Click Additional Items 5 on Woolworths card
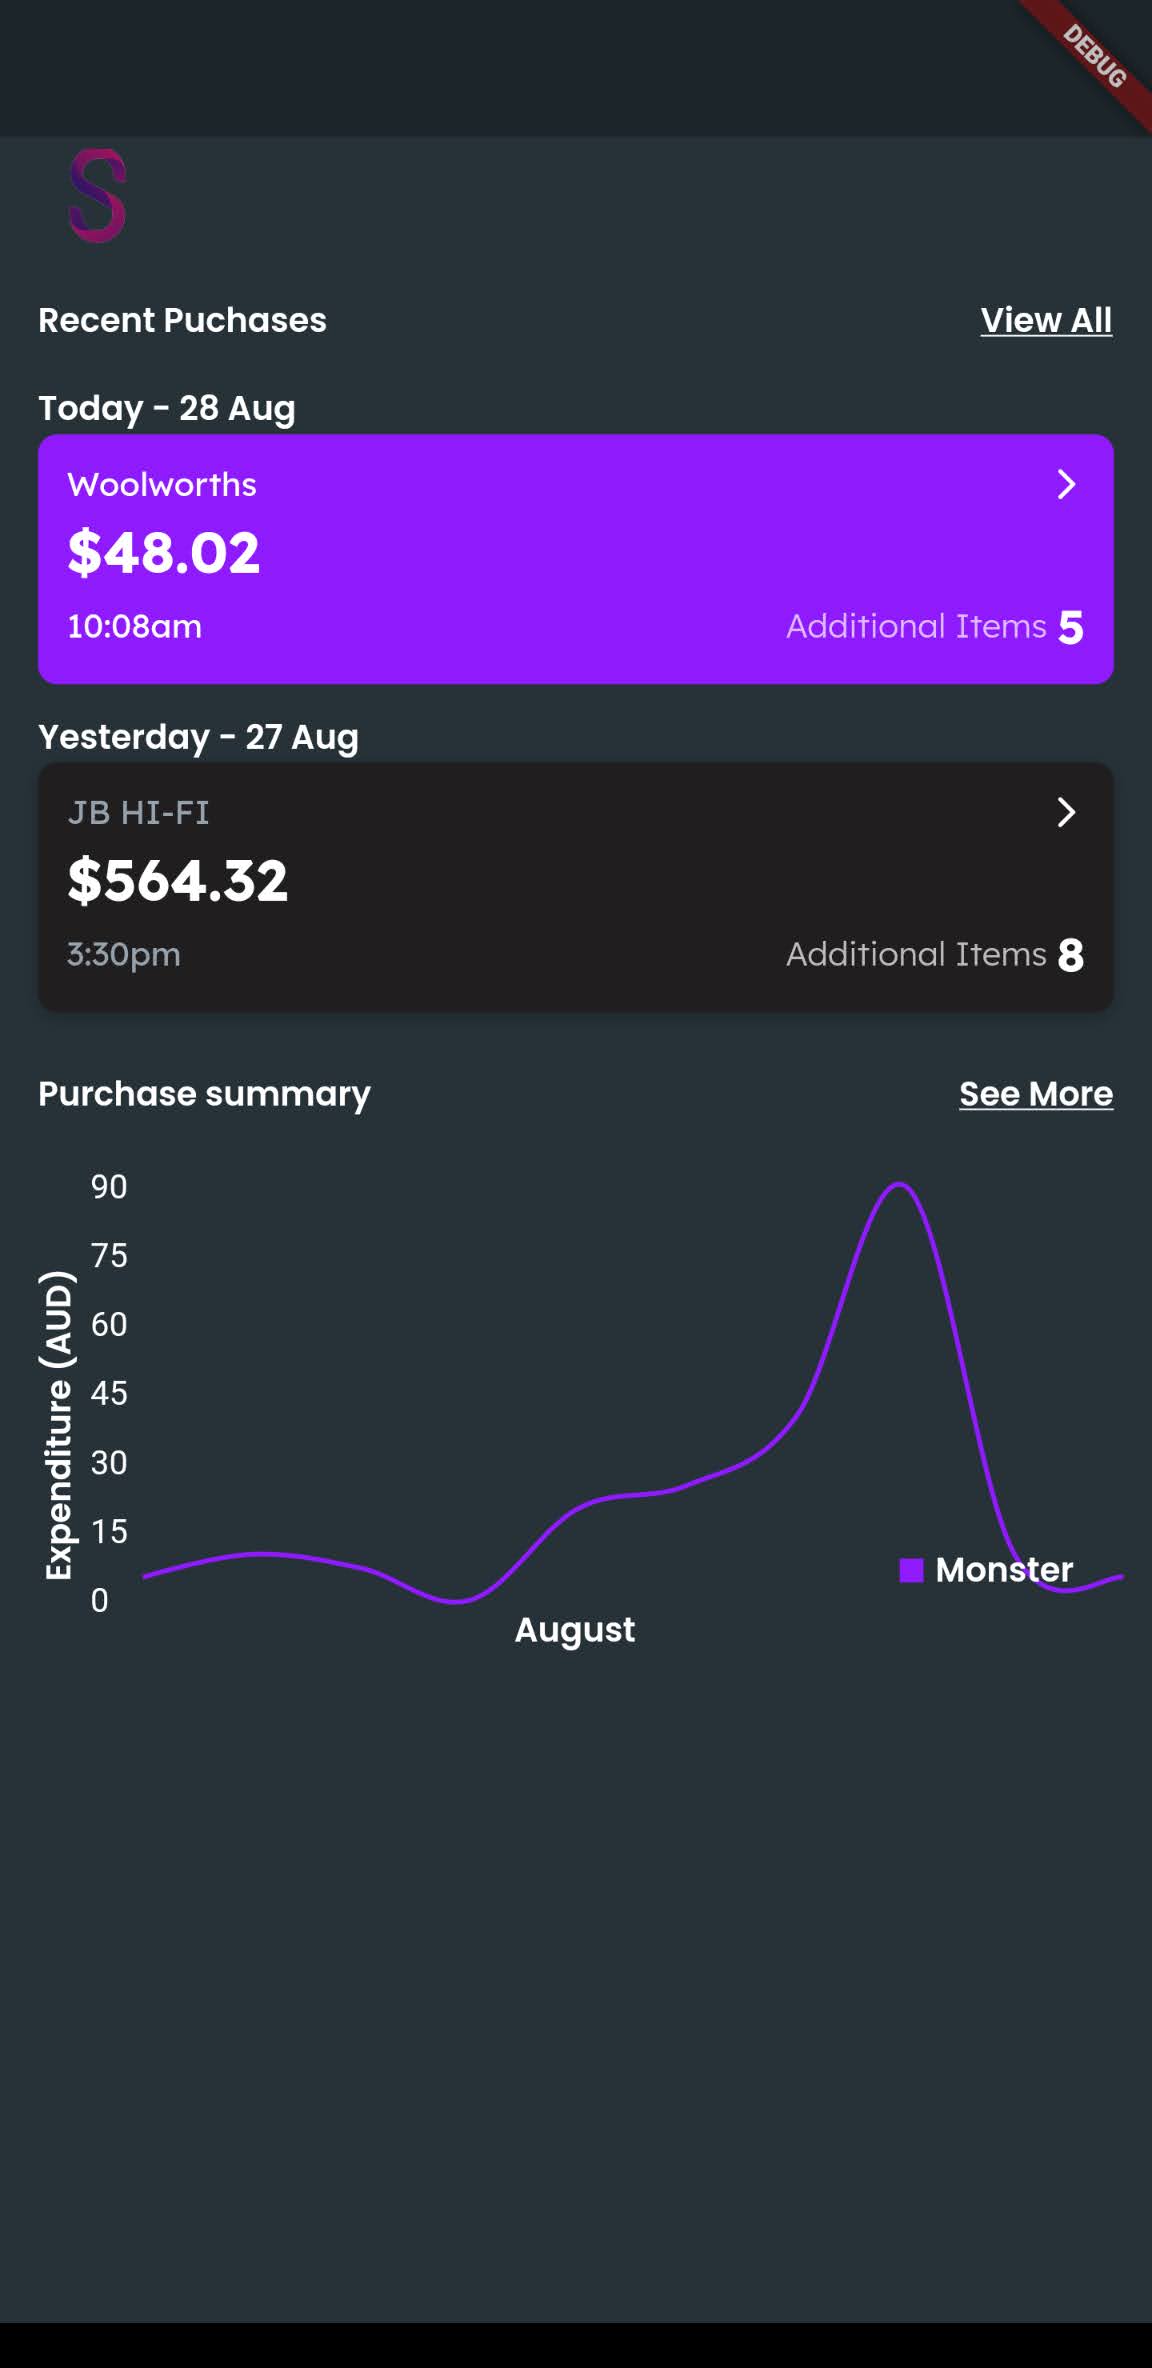The height and width of the screenshot is (2368, 1152). click(935, 627)
